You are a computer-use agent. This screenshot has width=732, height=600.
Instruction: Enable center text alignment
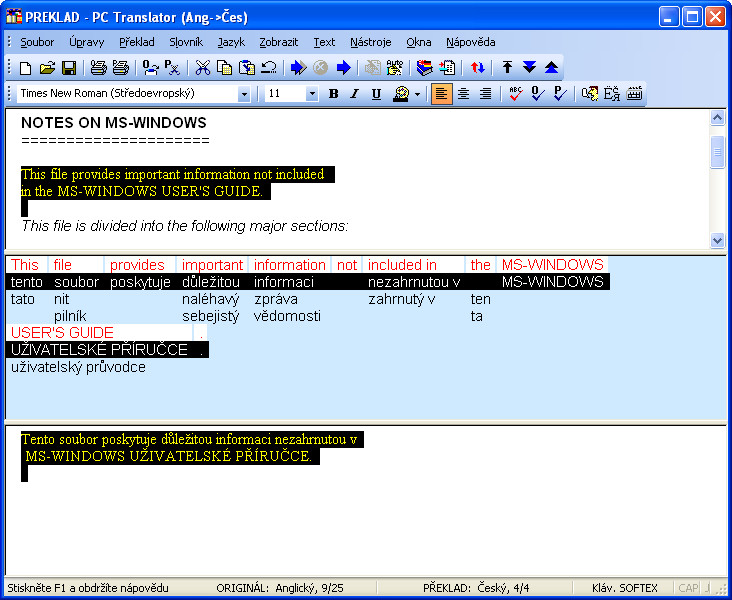463,94
